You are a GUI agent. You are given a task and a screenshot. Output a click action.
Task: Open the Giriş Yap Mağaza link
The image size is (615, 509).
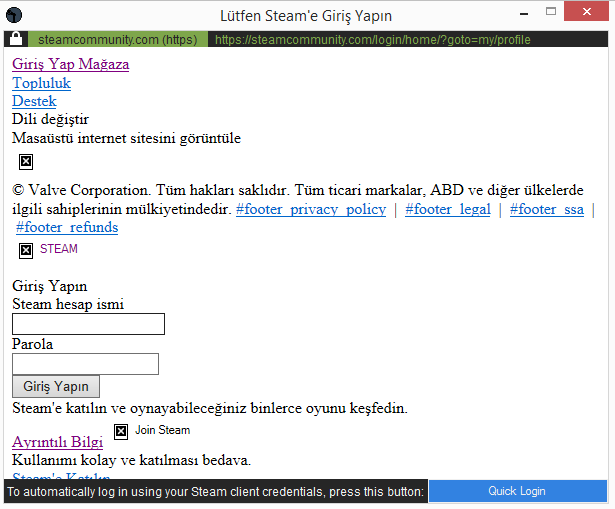(71, 64)
